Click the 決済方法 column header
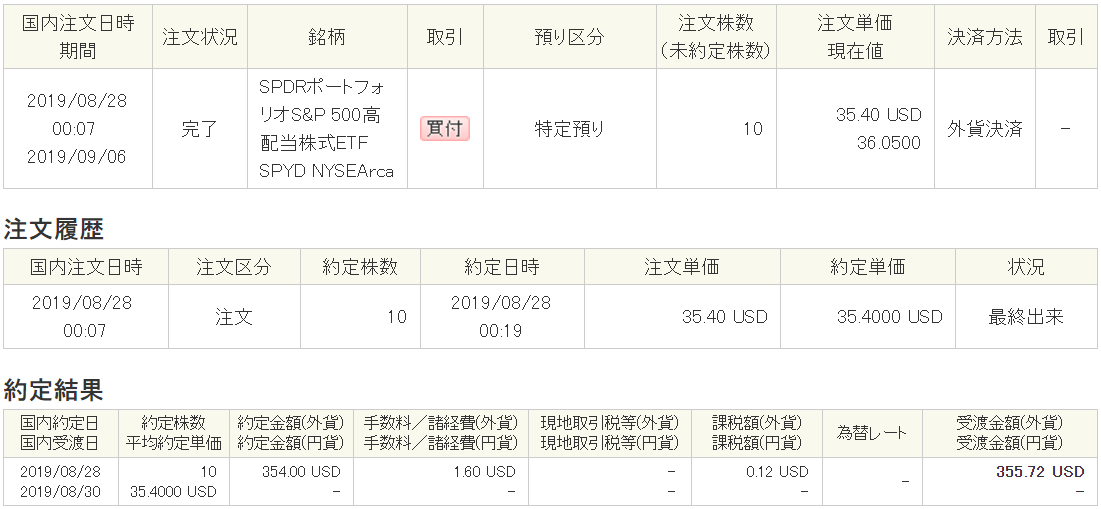 point(984,38)
